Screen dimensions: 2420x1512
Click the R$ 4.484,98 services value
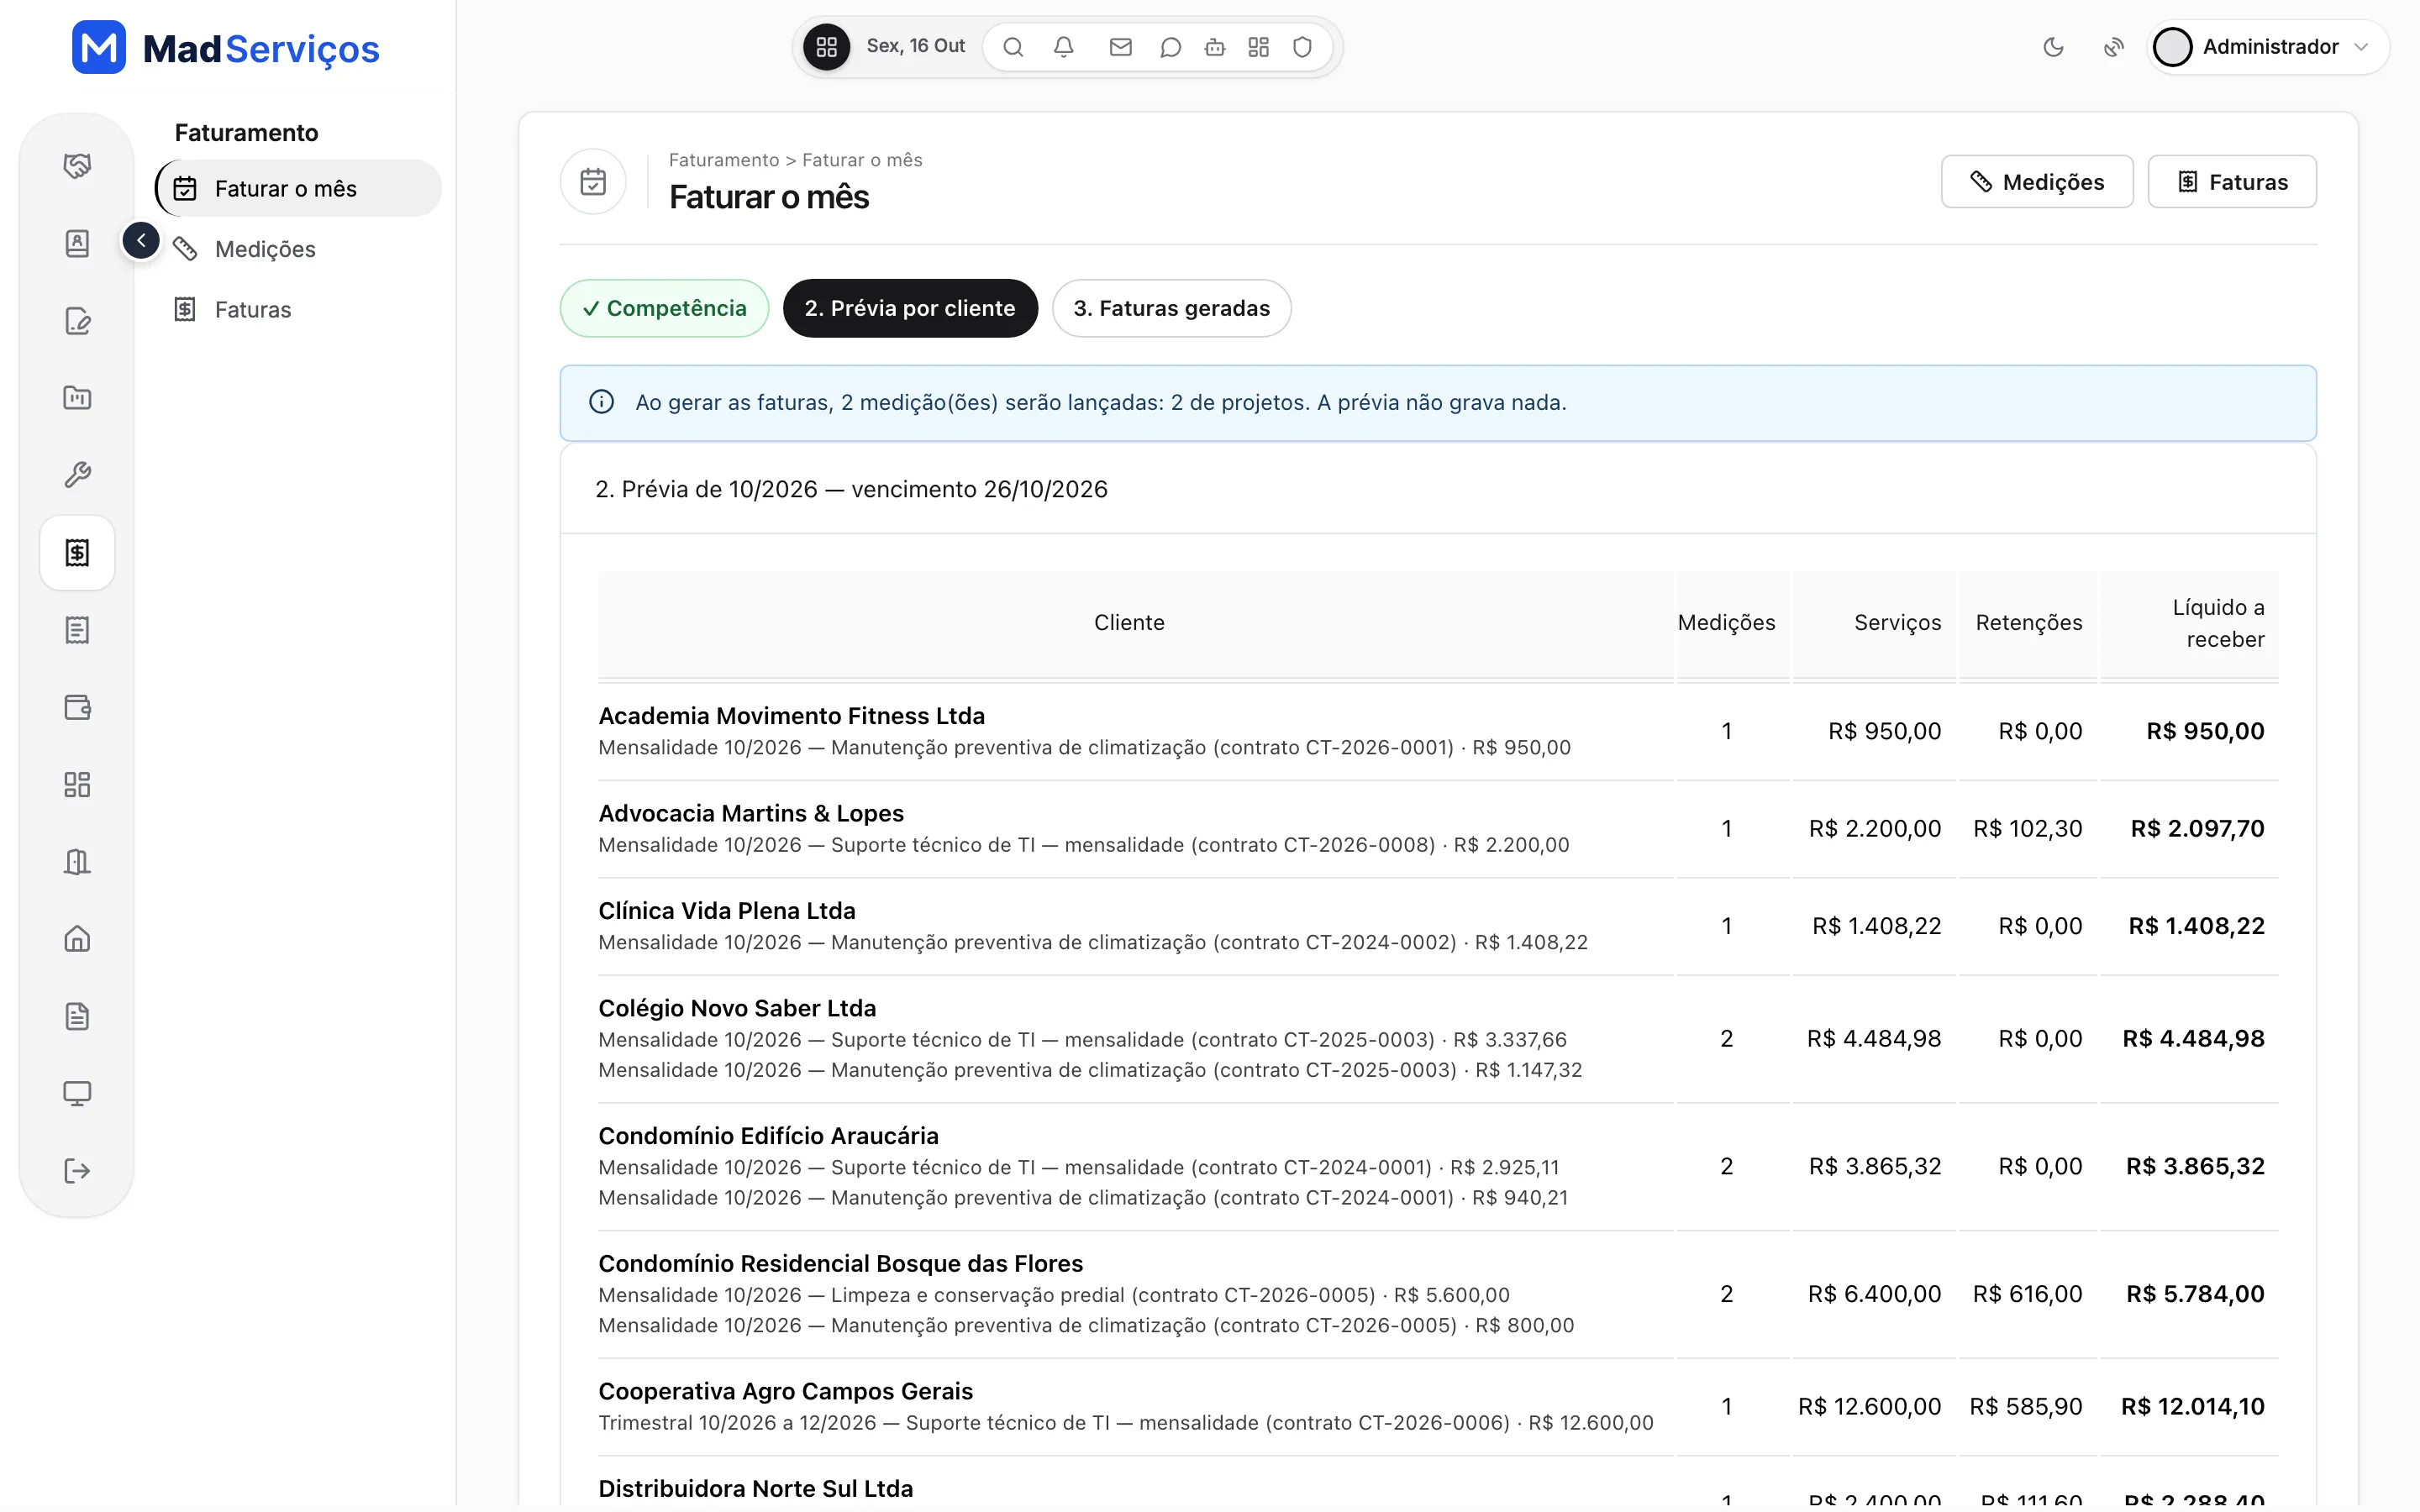tap(1873, 1038)
